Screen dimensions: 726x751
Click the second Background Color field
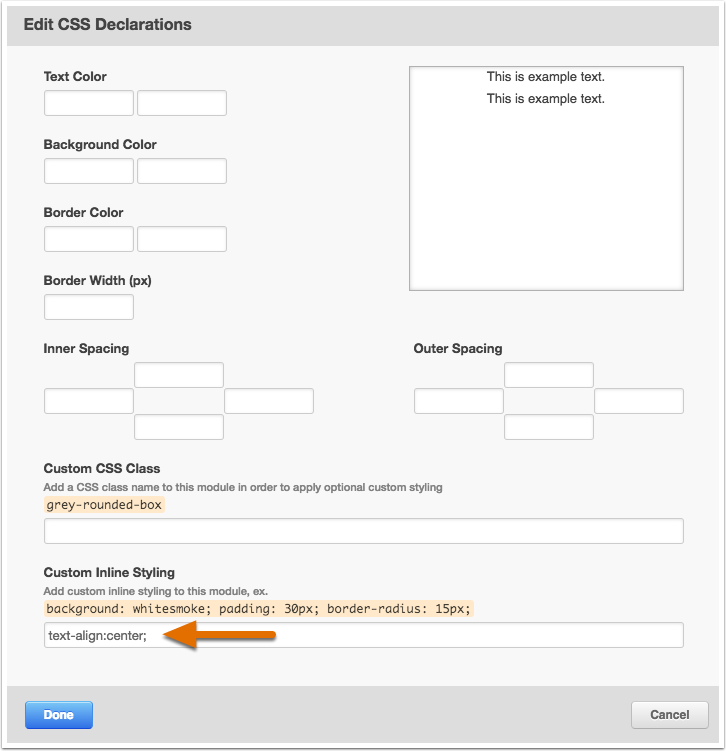(x=182, y=171)
